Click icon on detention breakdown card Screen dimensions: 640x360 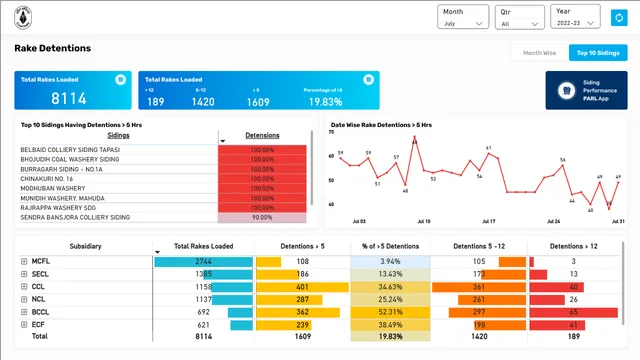[x=368, y=79]
